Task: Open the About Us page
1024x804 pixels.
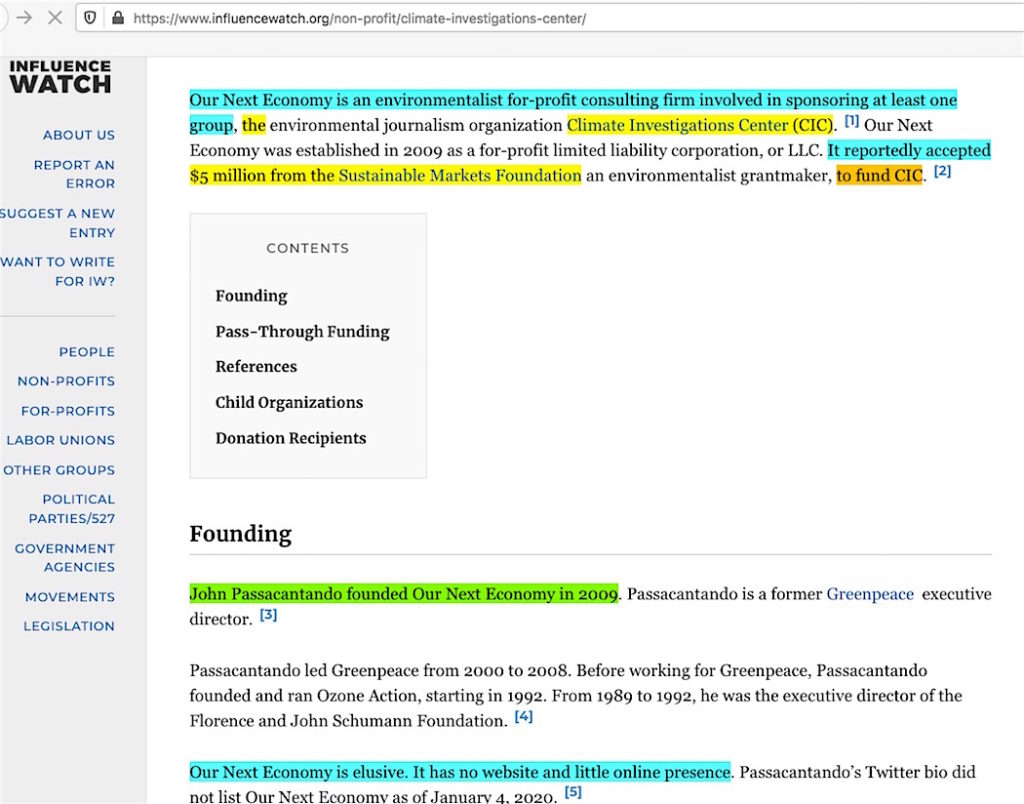Action: pos(78,135)
